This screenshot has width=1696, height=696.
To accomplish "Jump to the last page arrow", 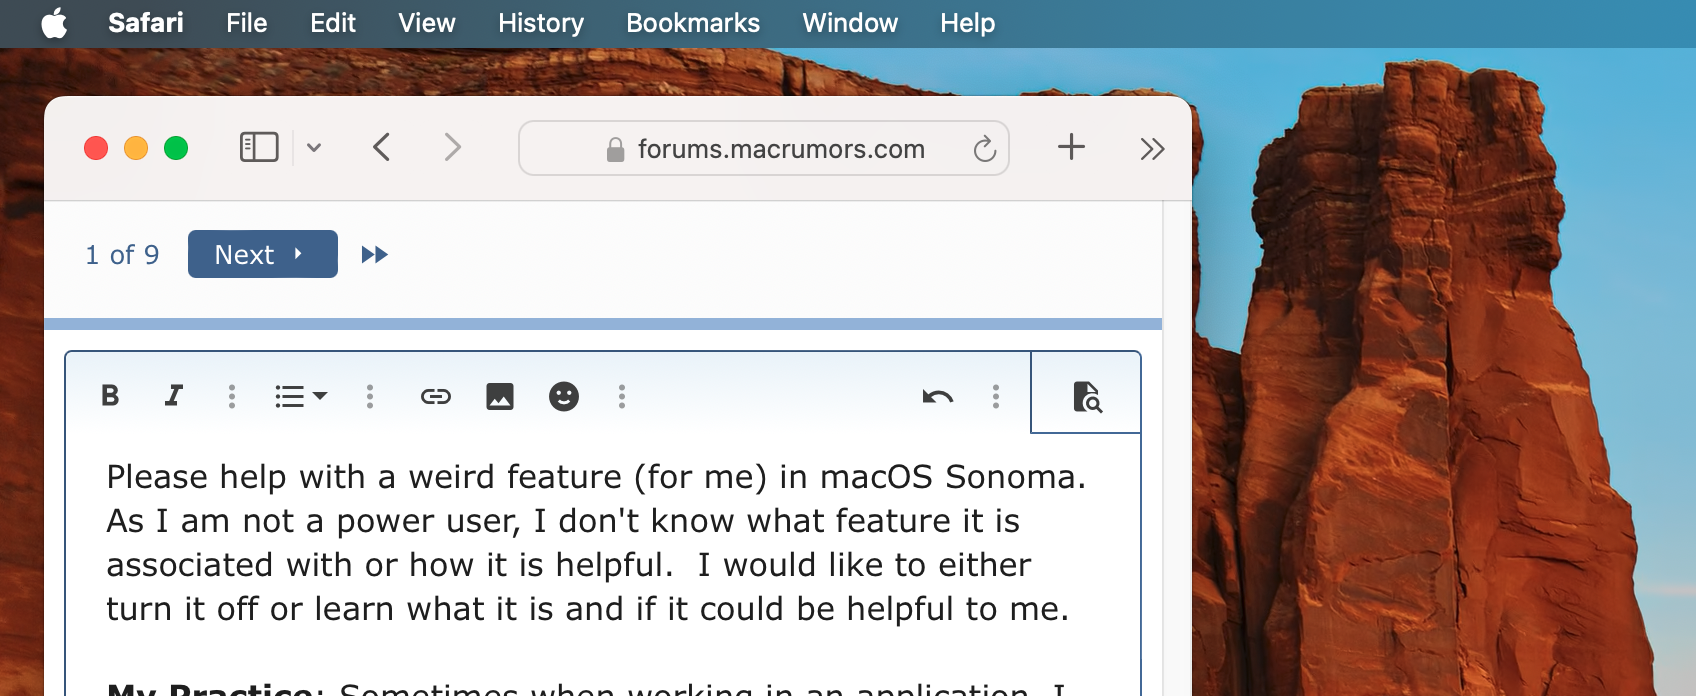I will [x=374, y=255].
